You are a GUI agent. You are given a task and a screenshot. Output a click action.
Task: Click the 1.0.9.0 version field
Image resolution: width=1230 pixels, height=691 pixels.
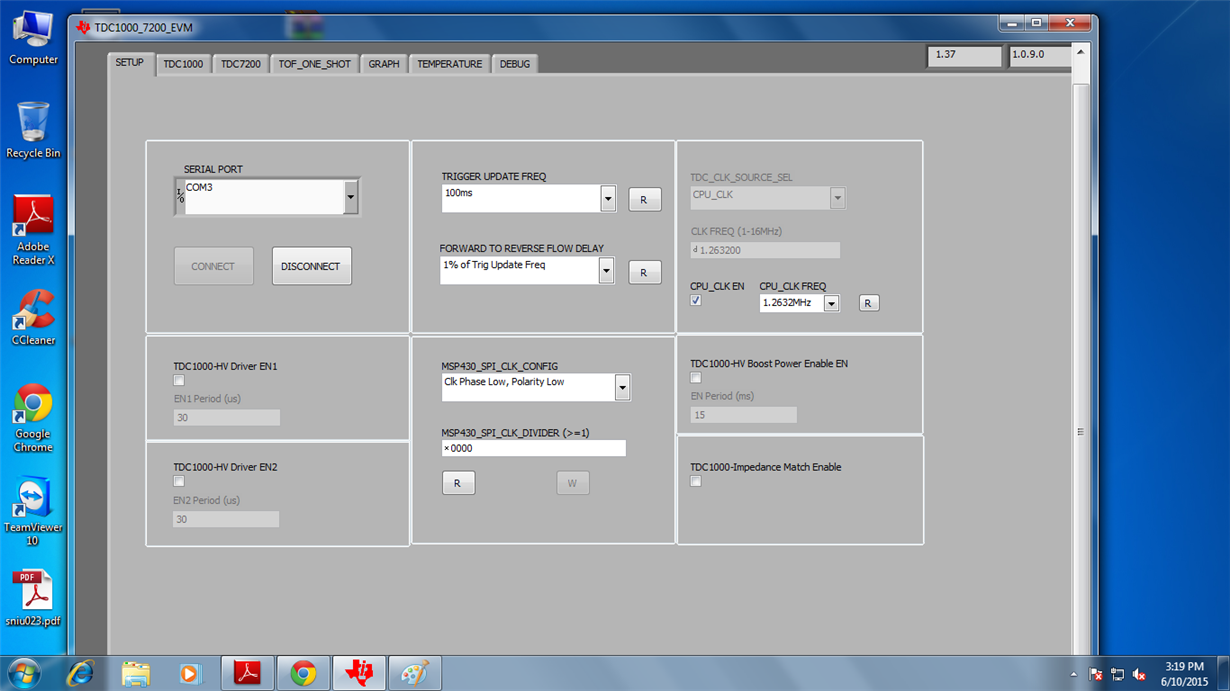click(x=1039, y=56)
